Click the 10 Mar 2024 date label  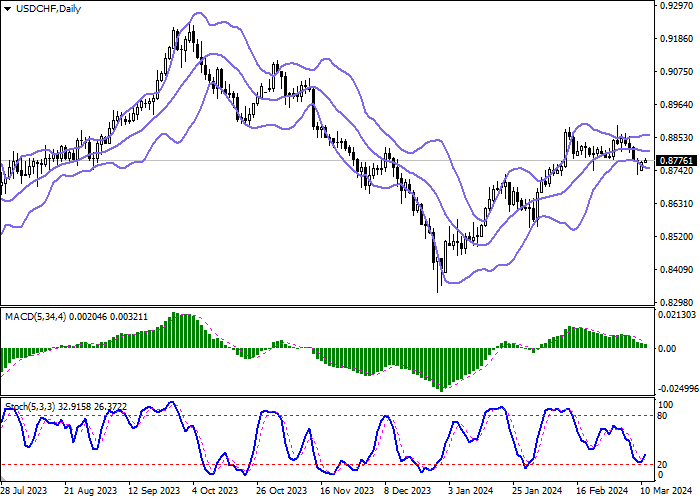[666, 491]
